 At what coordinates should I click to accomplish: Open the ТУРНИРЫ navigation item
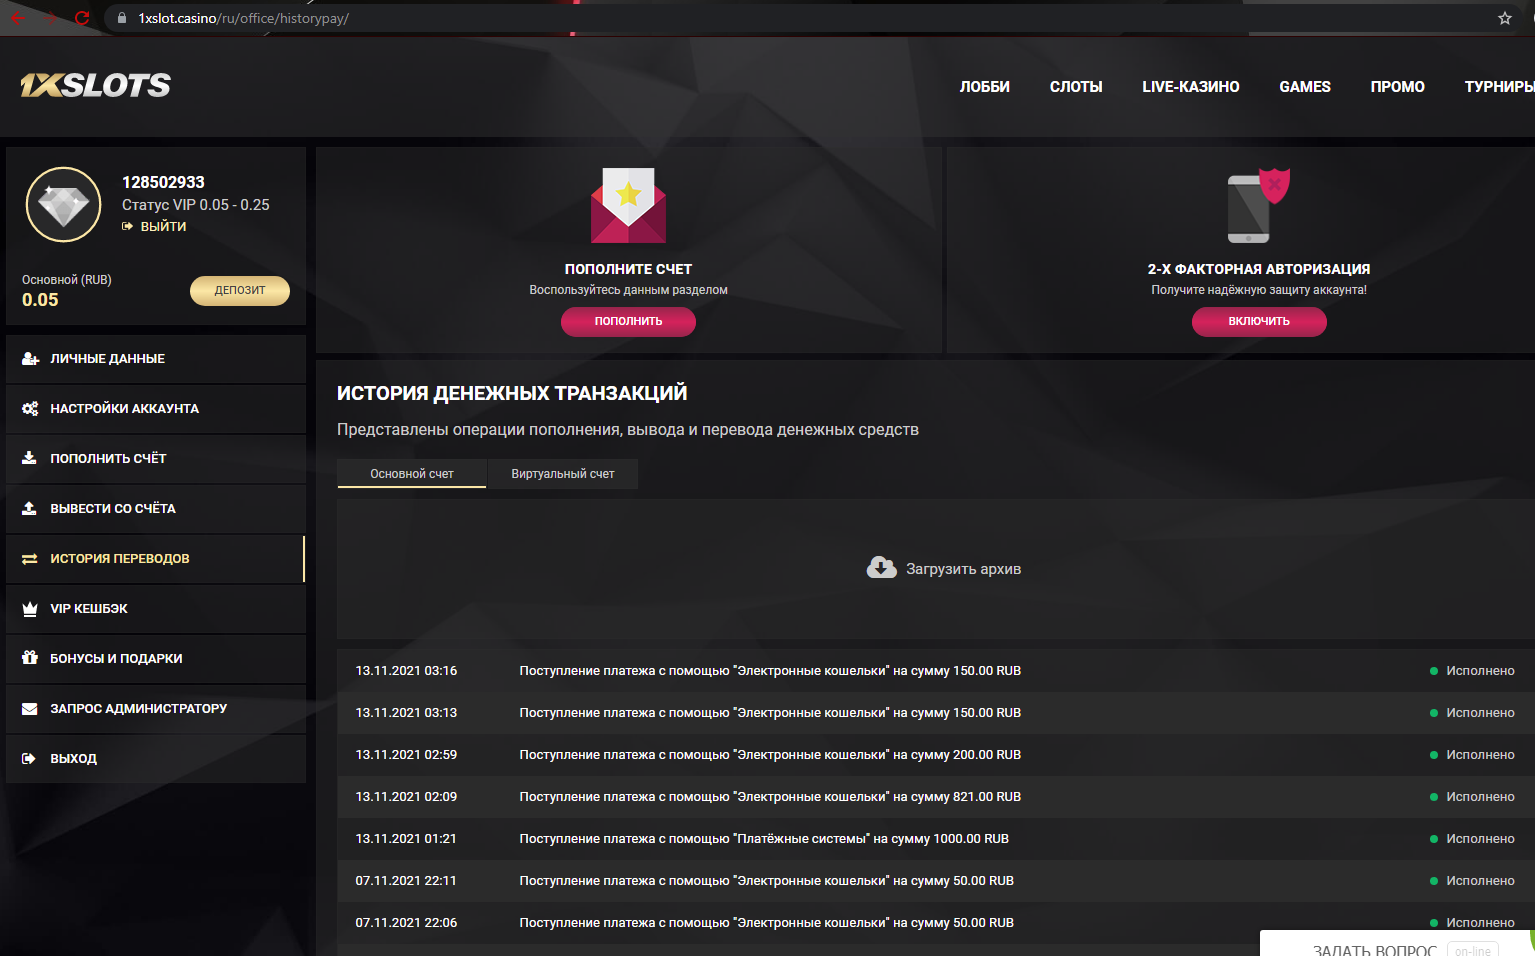pos(1499,87)
